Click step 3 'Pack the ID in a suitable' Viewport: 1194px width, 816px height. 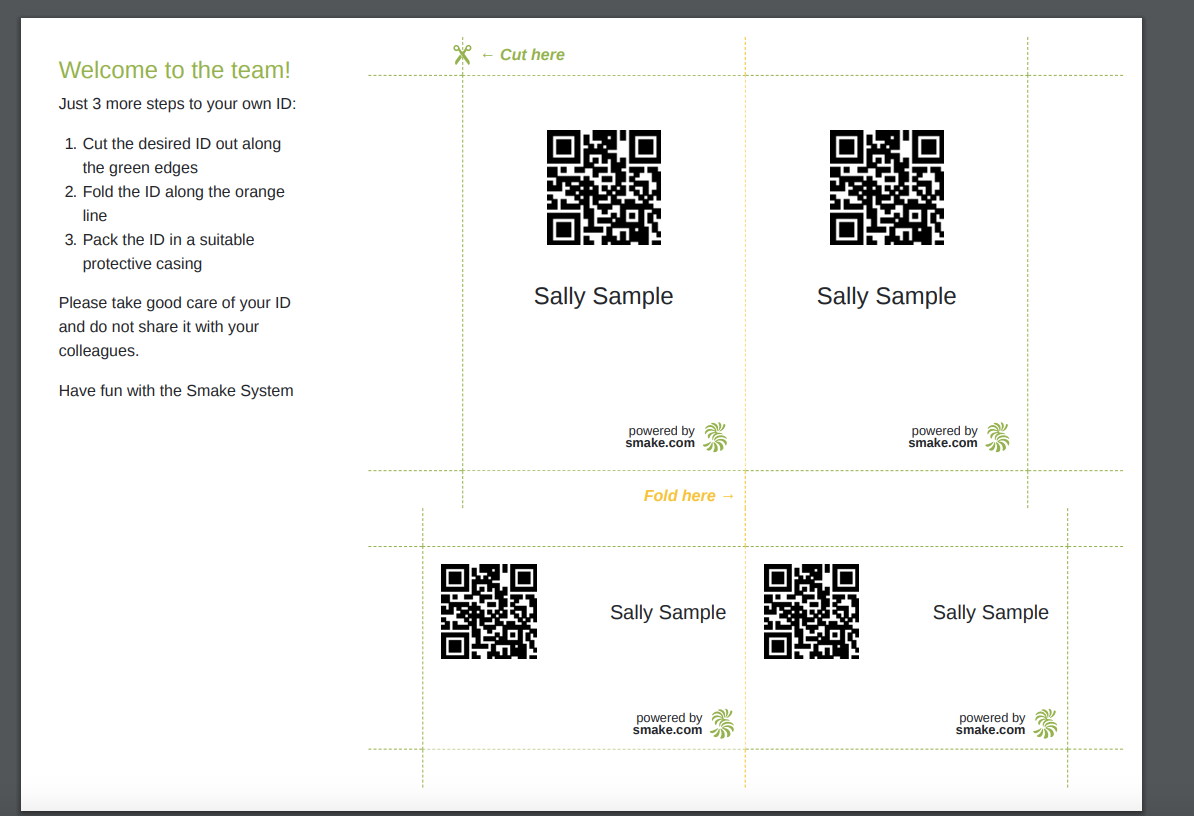(x=168, y=240)
